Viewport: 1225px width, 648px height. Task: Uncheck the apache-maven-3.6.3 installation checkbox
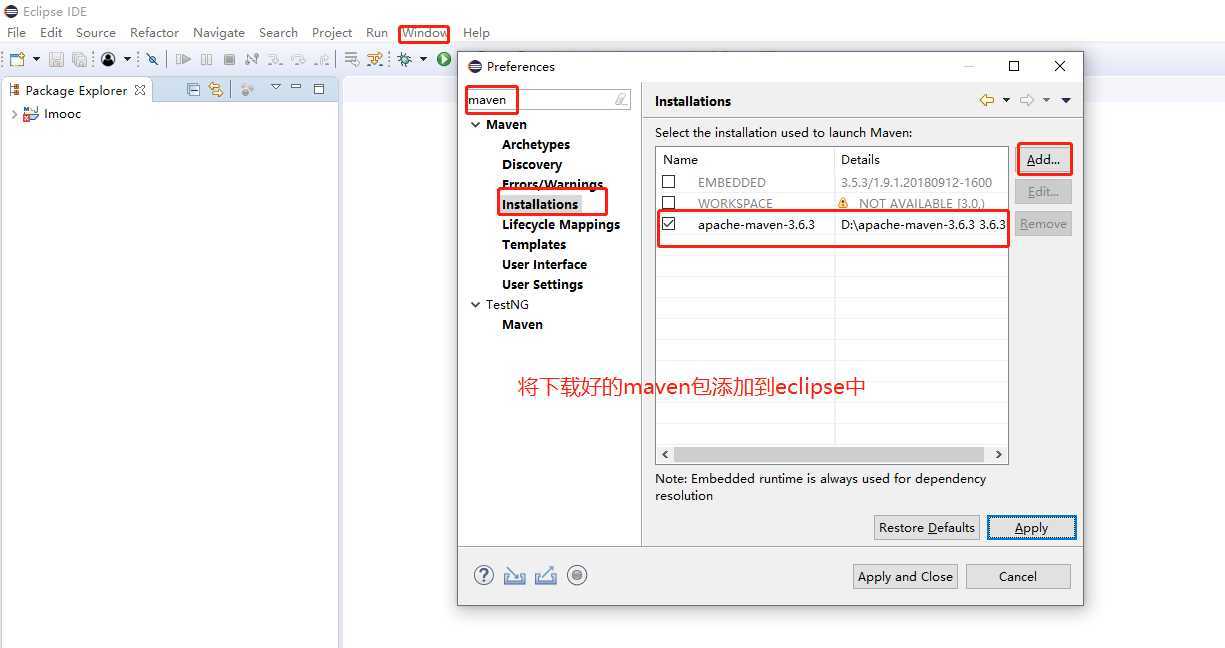click(x=669, y=224)
